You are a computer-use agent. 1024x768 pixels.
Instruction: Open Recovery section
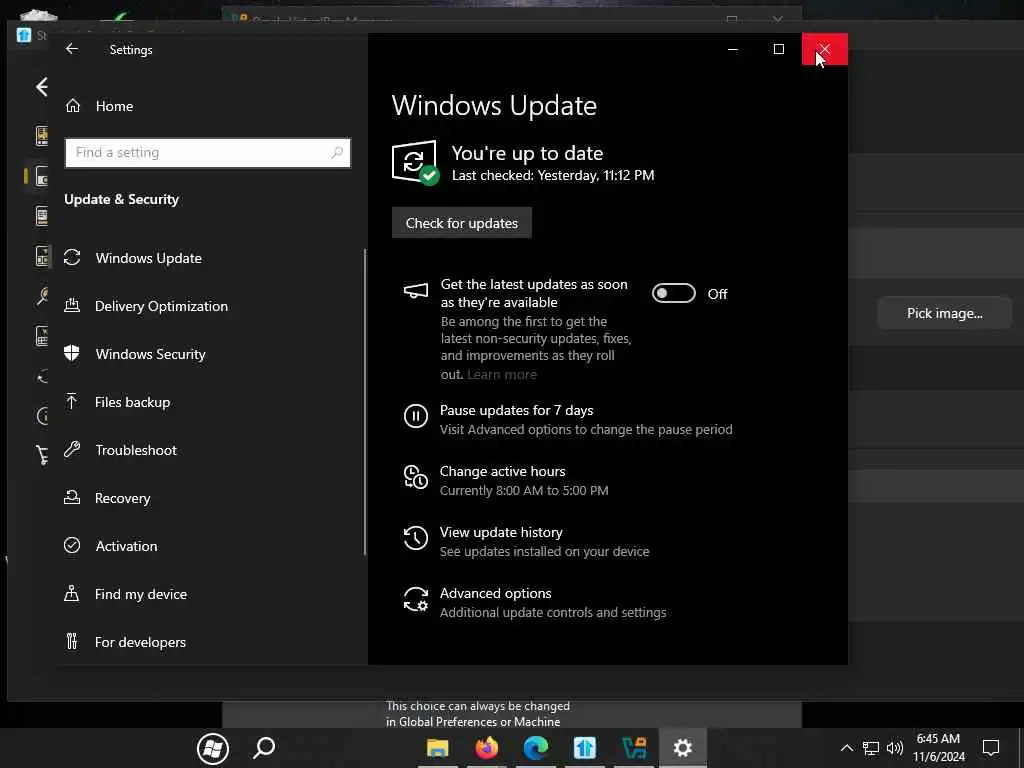coord(122,498)
